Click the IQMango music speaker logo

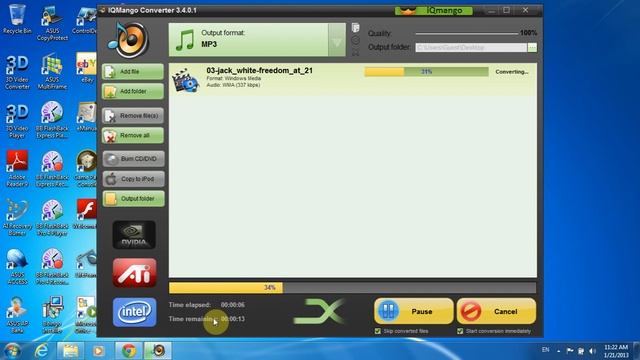(x=129, y=40)
